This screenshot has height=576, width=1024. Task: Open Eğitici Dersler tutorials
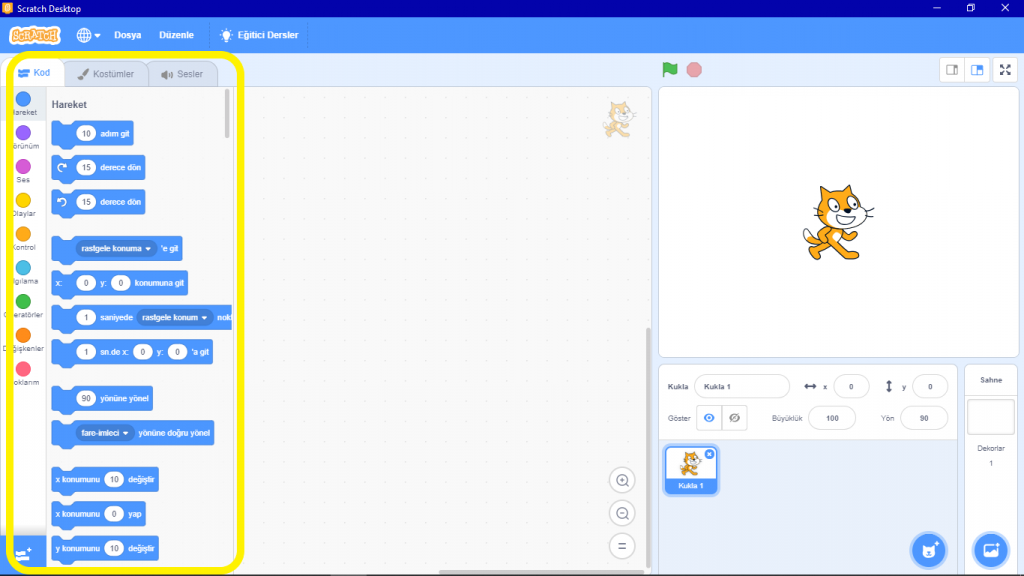tap(259, 35)
